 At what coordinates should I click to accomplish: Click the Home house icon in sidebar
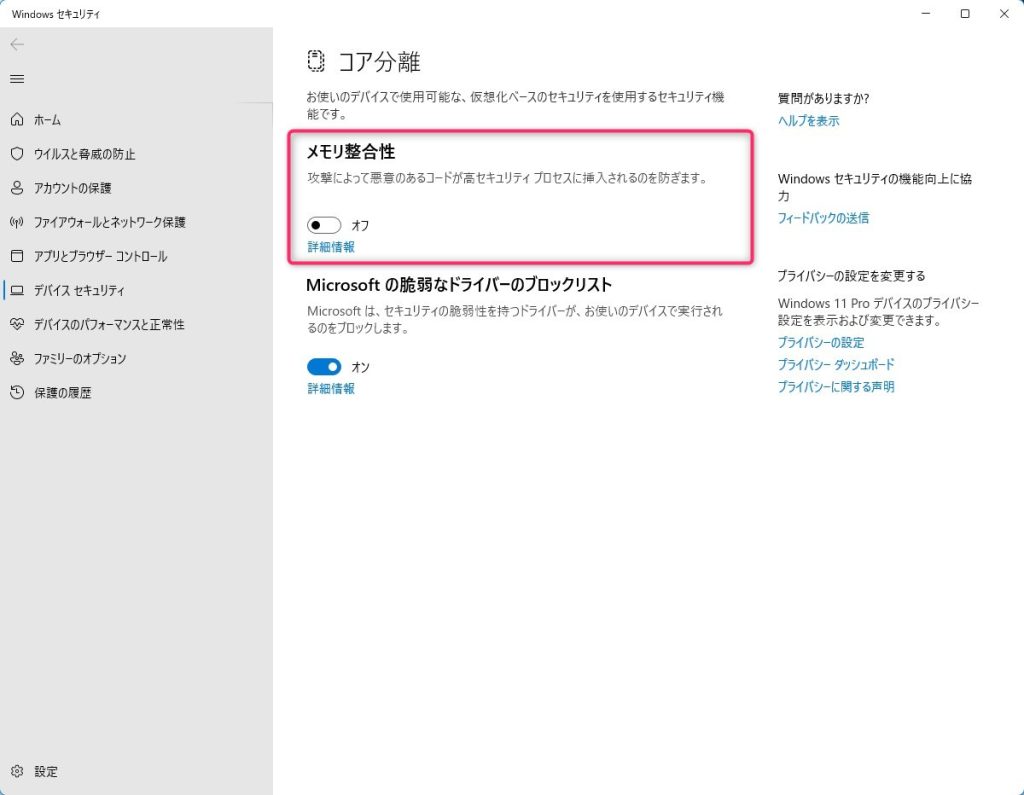17,120
